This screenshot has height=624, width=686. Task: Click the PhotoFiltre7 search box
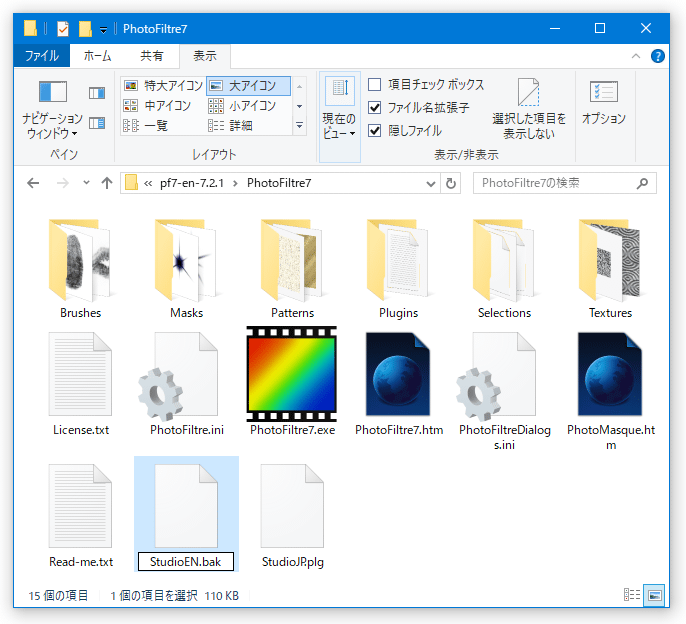coord(564,183)
